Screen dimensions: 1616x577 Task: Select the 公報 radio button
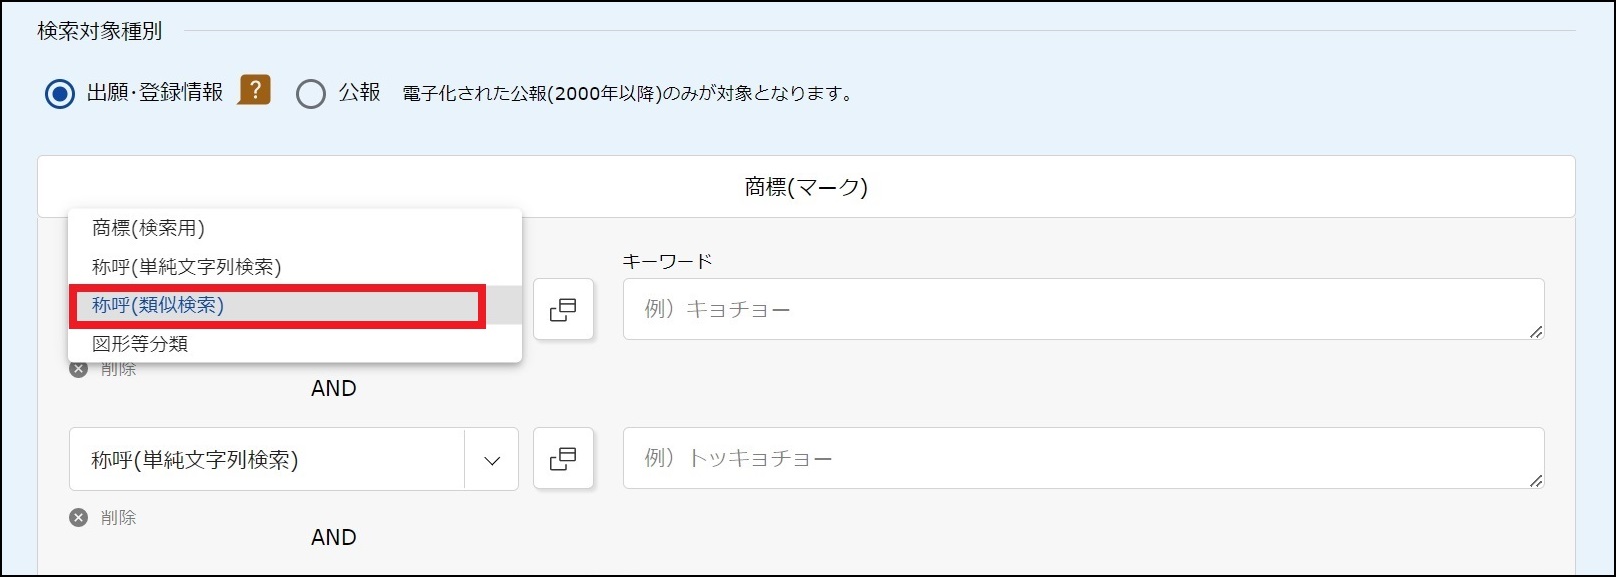tap(311, 94)
